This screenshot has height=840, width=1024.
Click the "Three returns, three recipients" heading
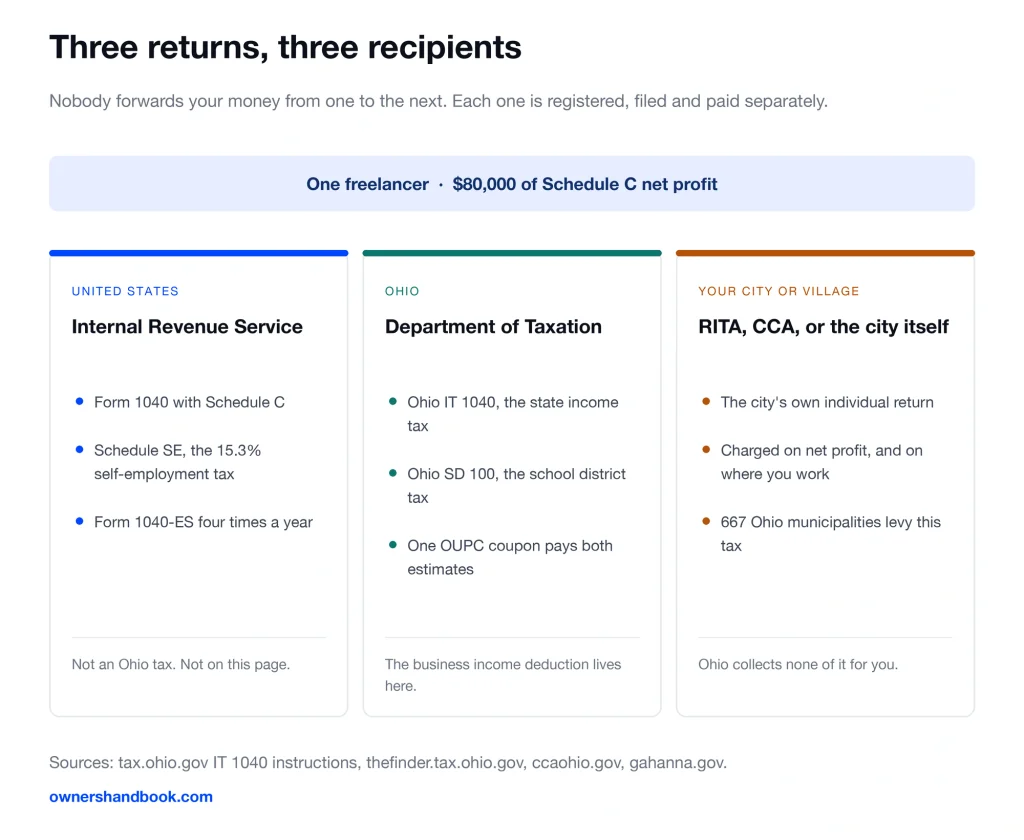(x=285, y=48)
